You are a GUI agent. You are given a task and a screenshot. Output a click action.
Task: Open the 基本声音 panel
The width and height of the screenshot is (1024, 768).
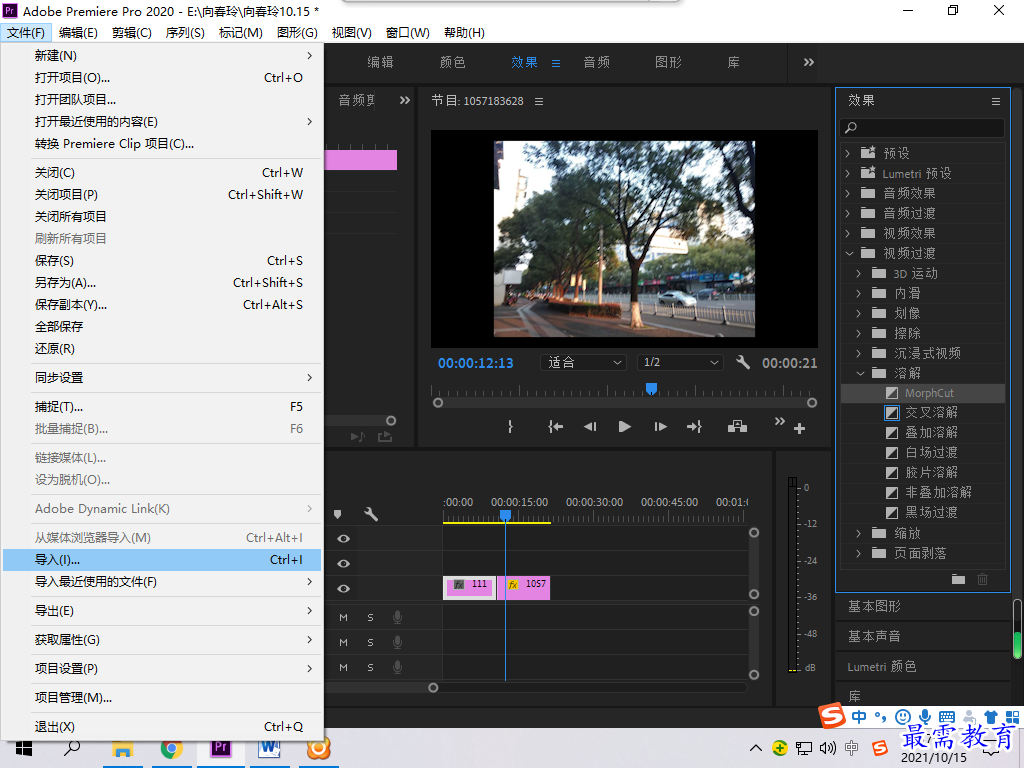point(874,636)
